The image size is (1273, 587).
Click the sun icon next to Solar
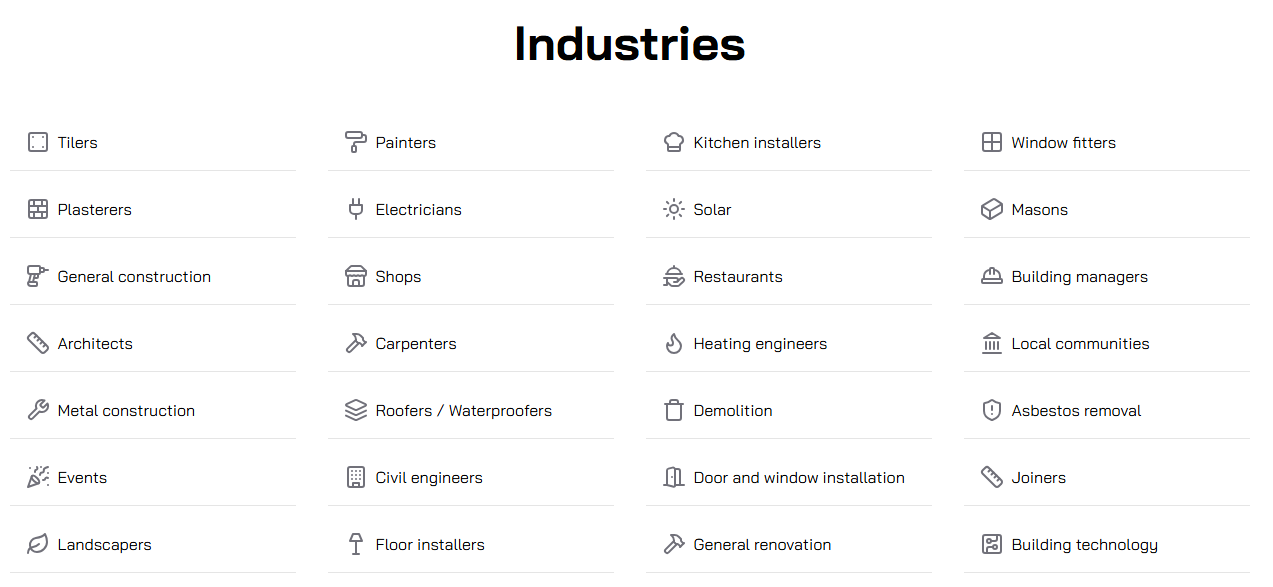674,209
